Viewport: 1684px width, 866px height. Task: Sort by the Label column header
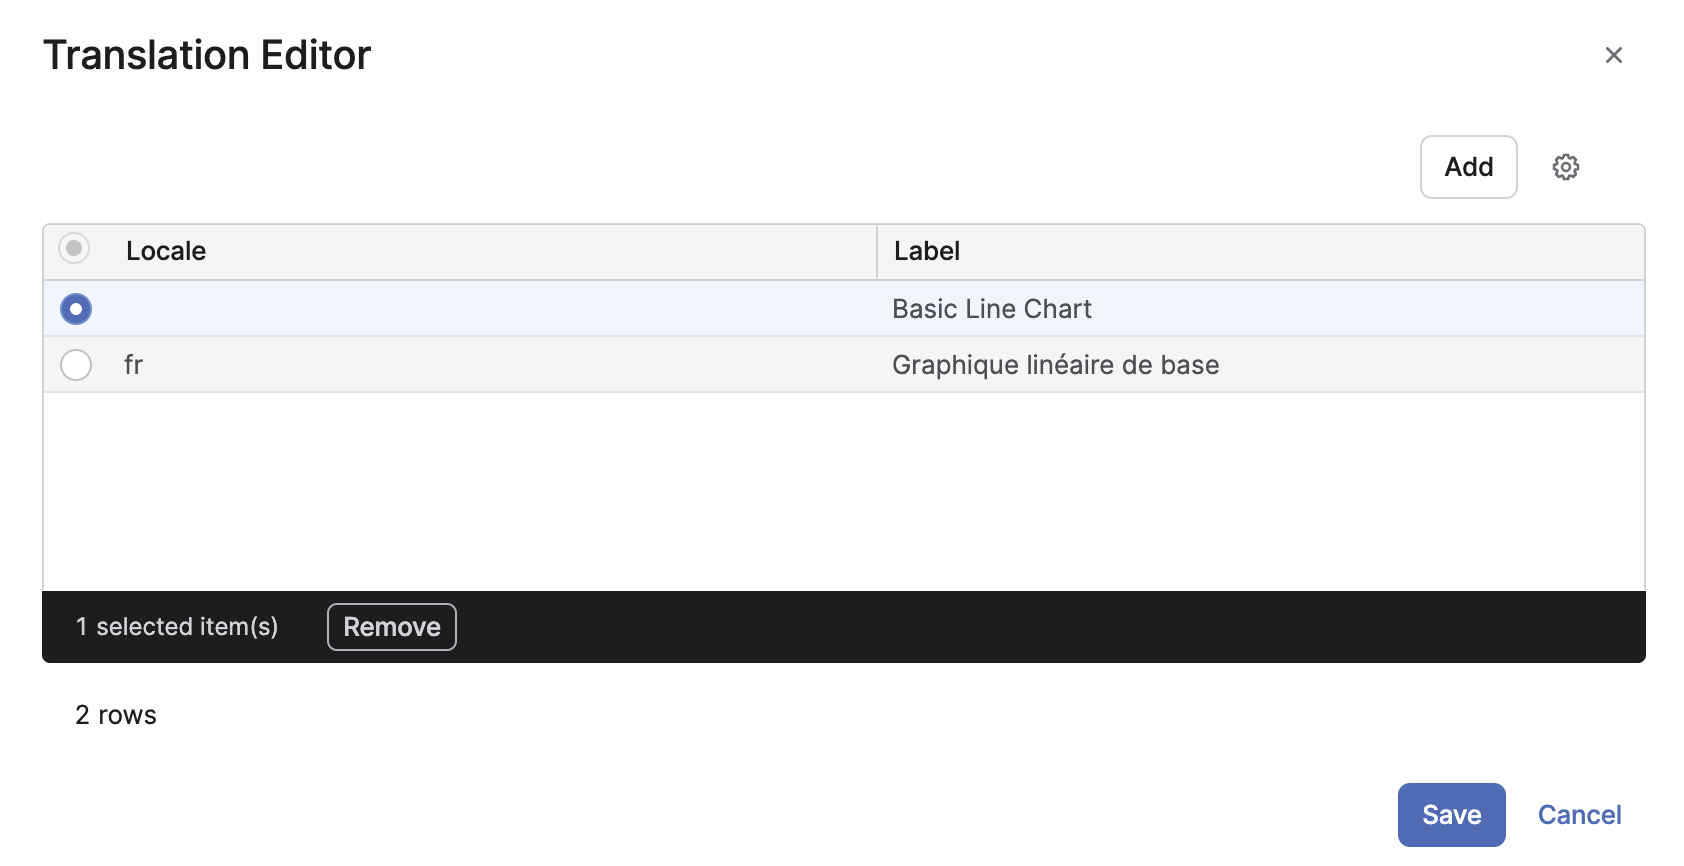tap(927, 251)
